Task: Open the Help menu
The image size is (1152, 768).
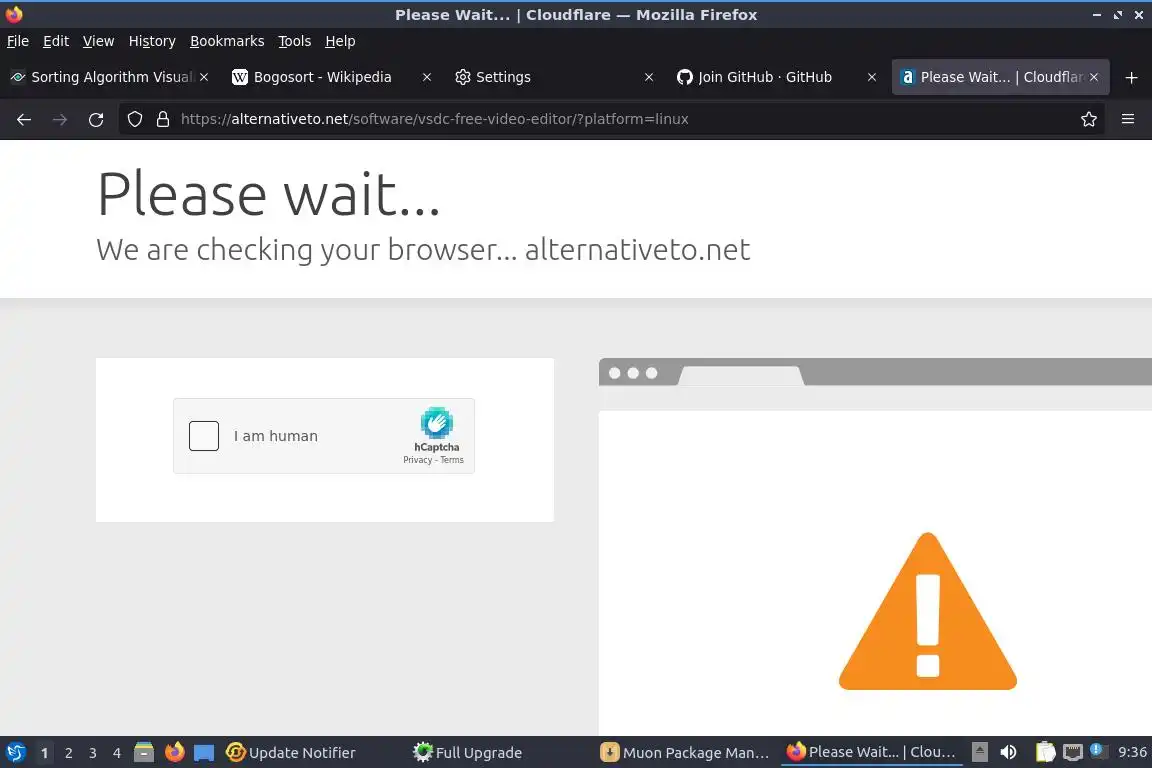Action: tap(340, 41)
